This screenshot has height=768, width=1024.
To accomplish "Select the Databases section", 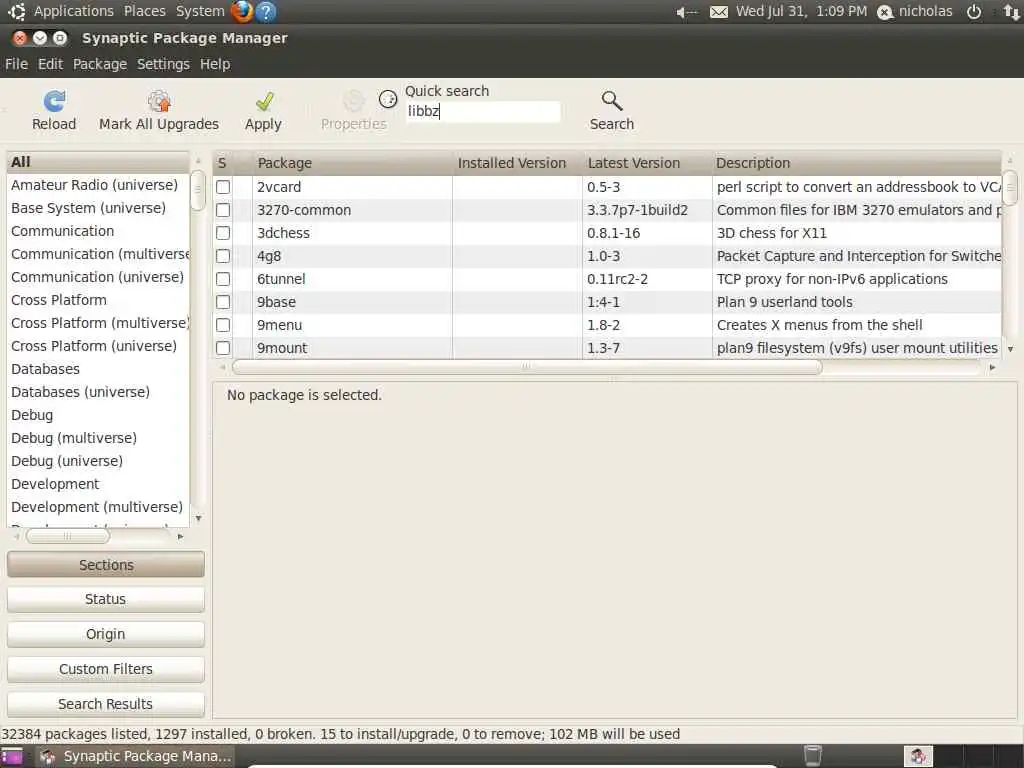I will click(98, 369).
